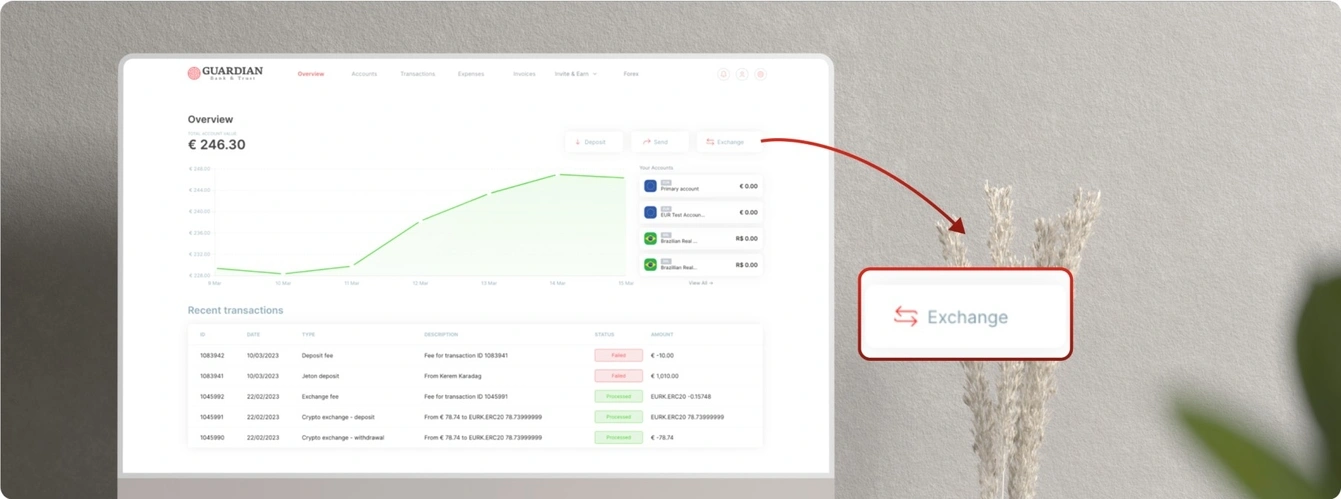The width and height of the screenshot is (1341, 499).
Task: Select the Invoices tab
Action: tap(524, 74)
